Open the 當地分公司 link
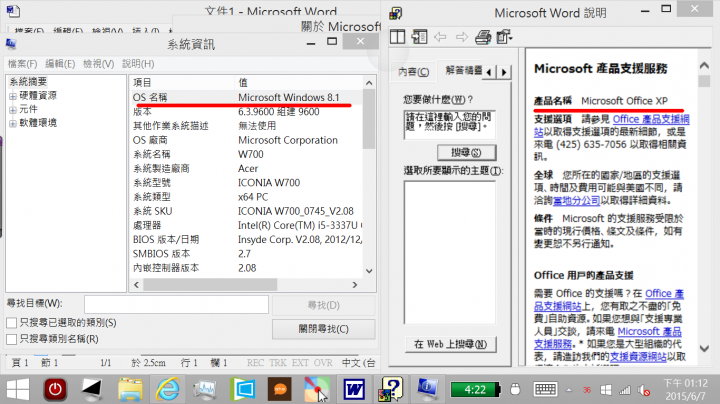Viewport: 720px width, 404px height. tap(576, 201)
